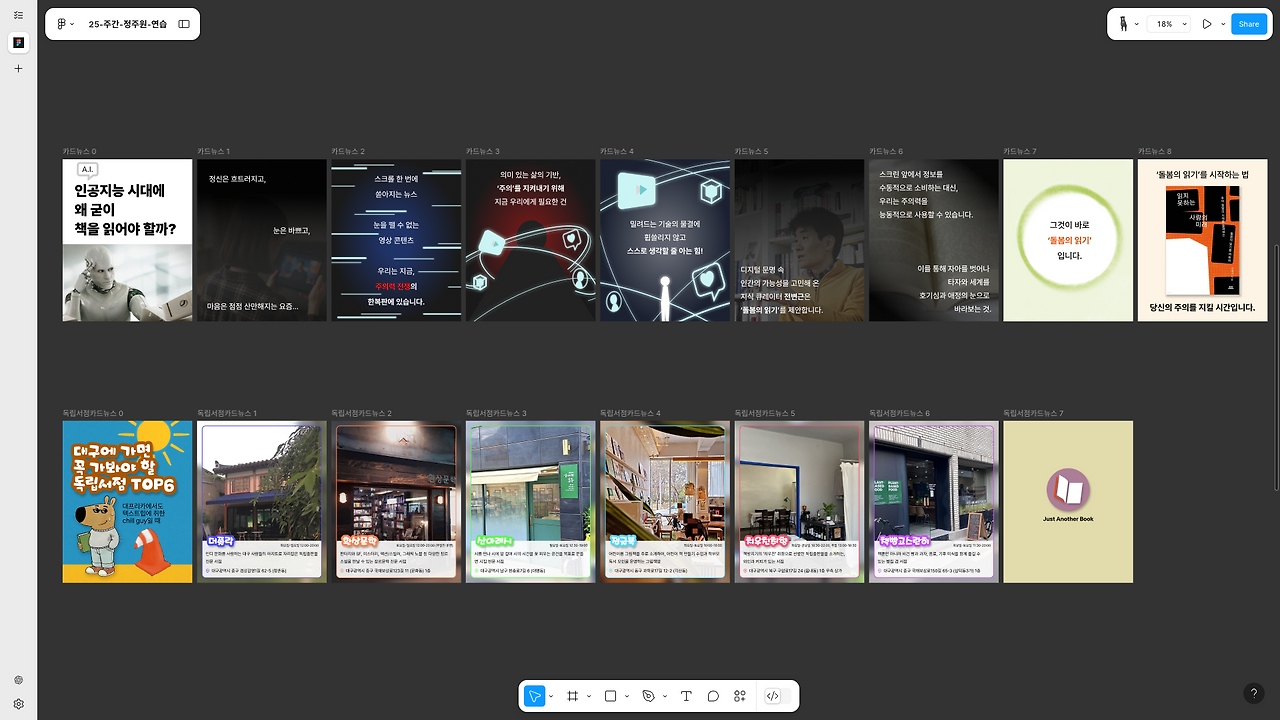Select the 카드뉴스 1 frame label
The width and height of the screenshot is (1280, 720).
point(214,151)
